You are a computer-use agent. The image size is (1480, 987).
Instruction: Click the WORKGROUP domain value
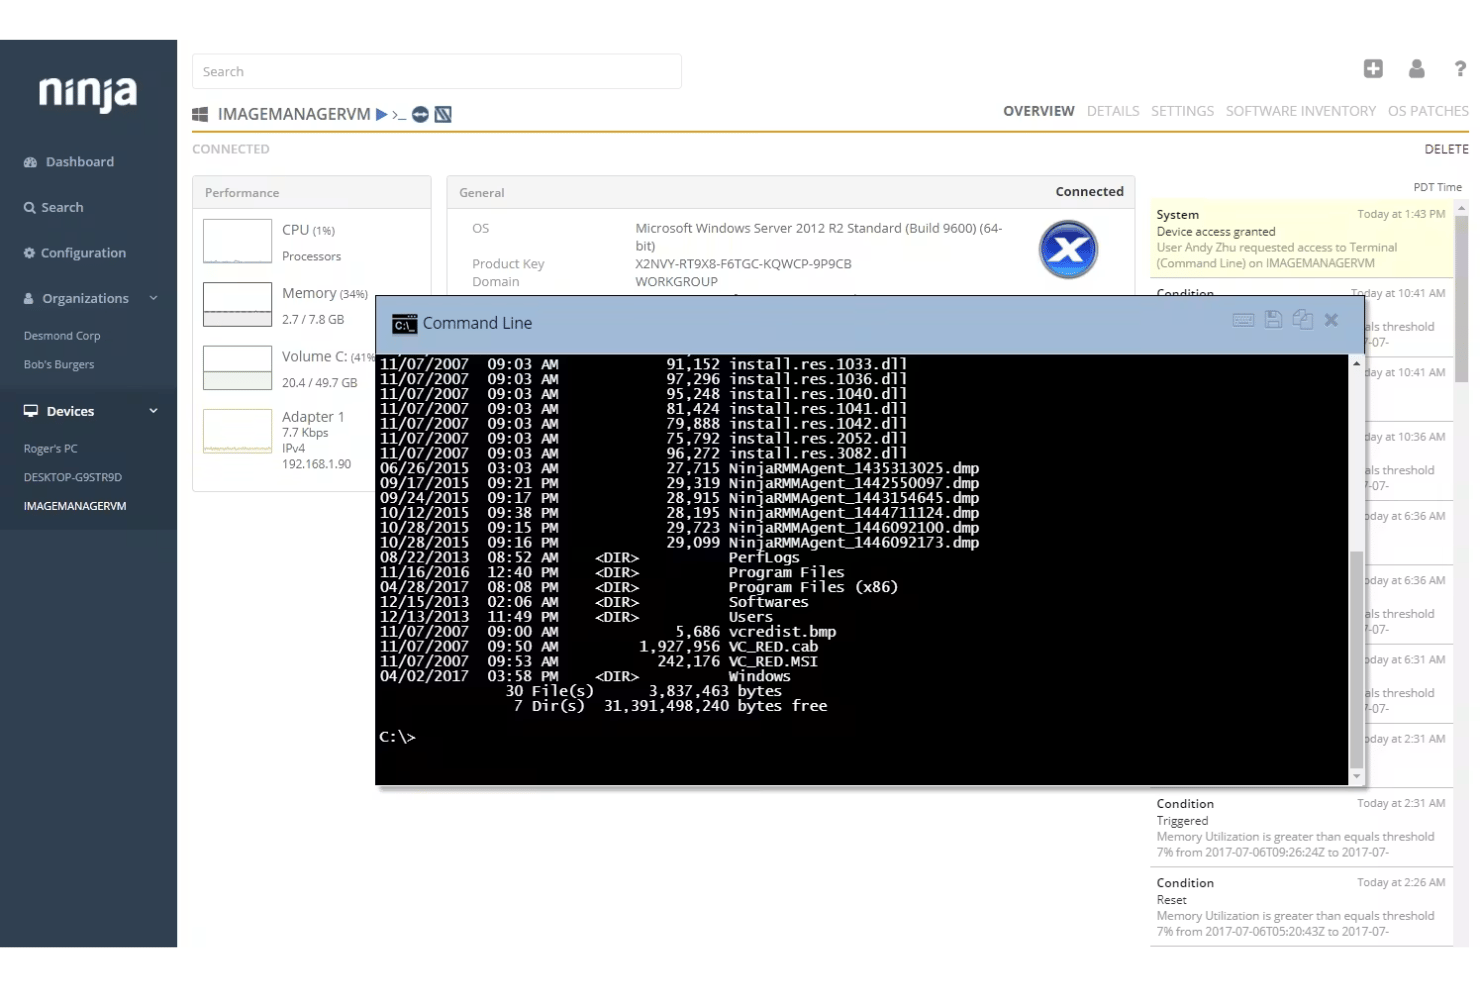click(x=676, y=282)
